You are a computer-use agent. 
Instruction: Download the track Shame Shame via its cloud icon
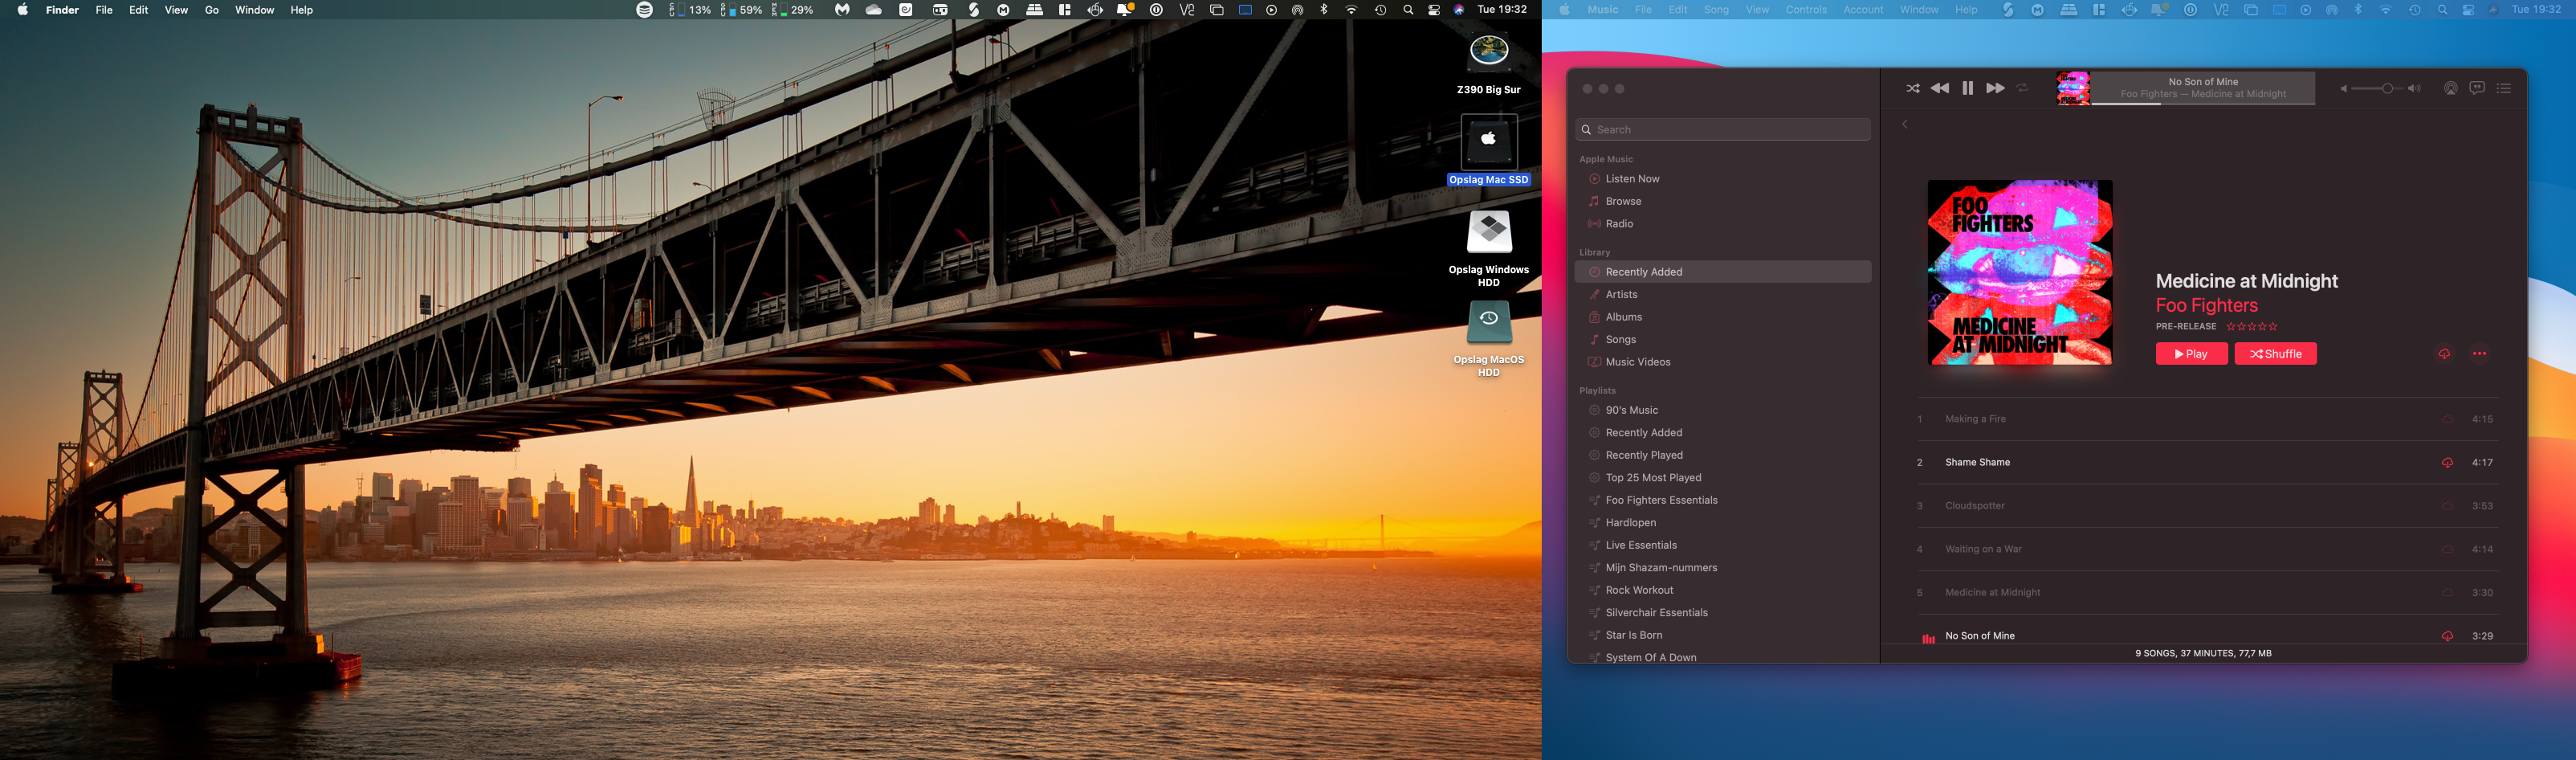click(2447, 463)
